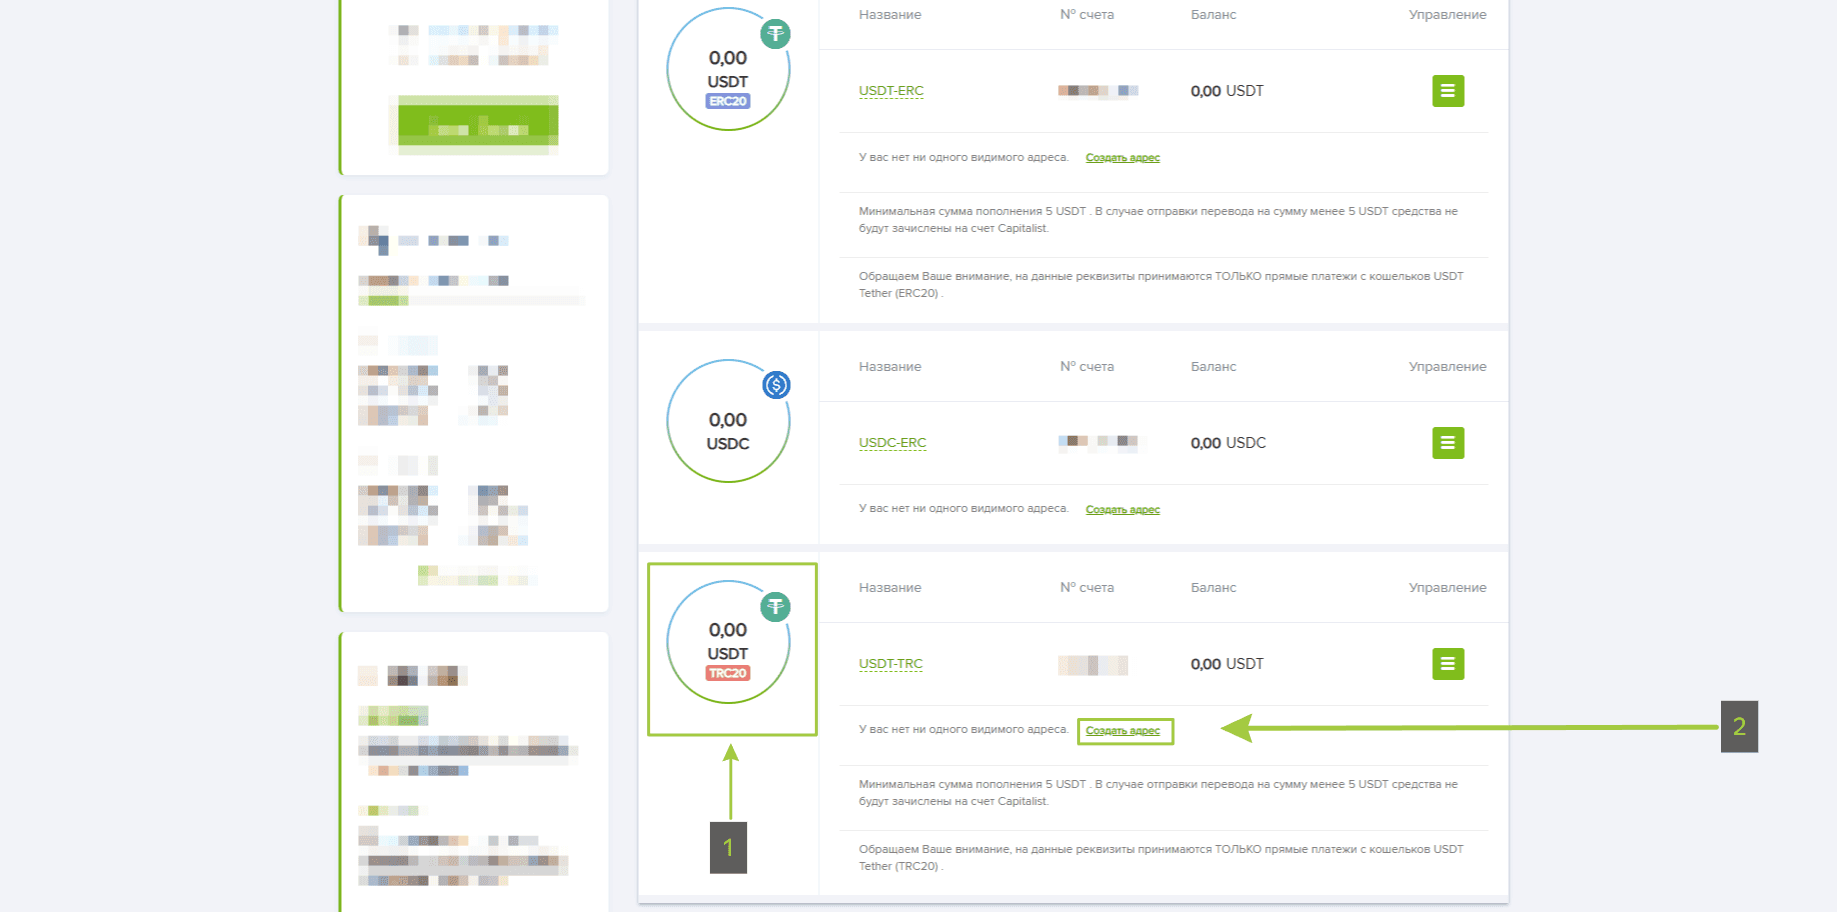Click the Tether icon on ERC20 balance circle

pyautogui.click(x=776, y=34)
